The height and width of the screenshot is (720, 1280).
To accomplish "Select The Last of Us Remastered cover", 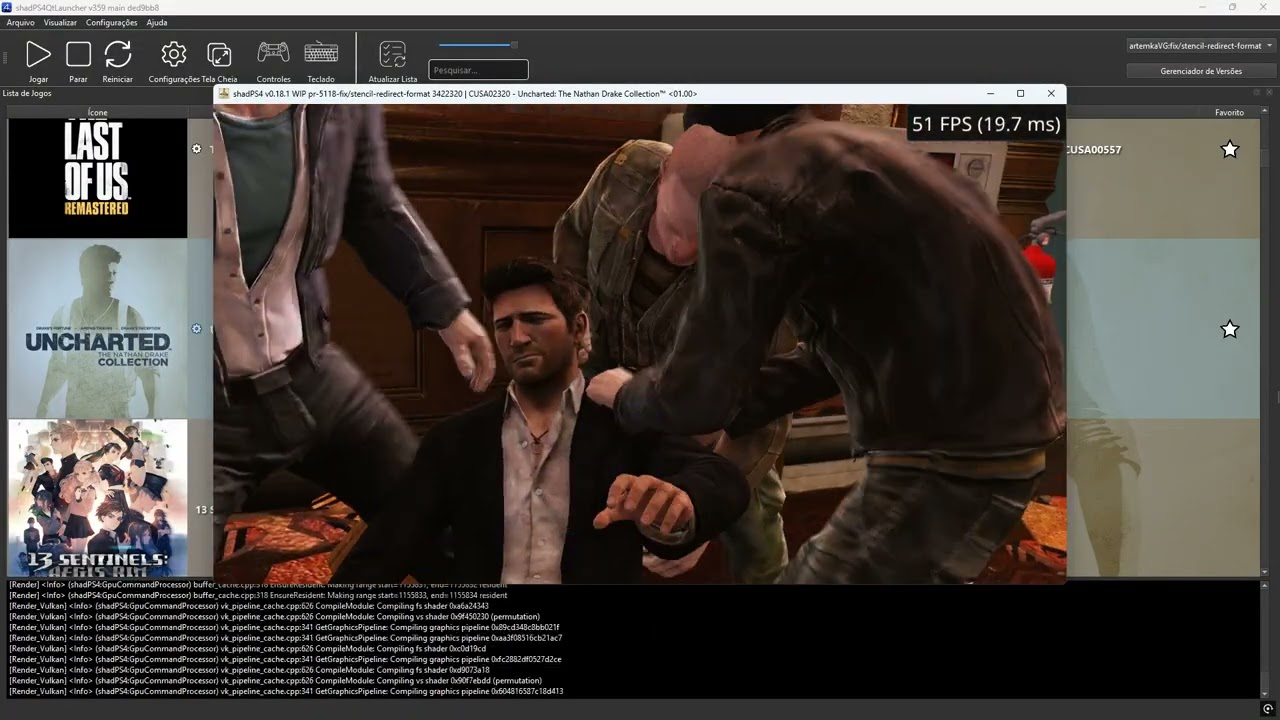I will click(x=97, y=178).
